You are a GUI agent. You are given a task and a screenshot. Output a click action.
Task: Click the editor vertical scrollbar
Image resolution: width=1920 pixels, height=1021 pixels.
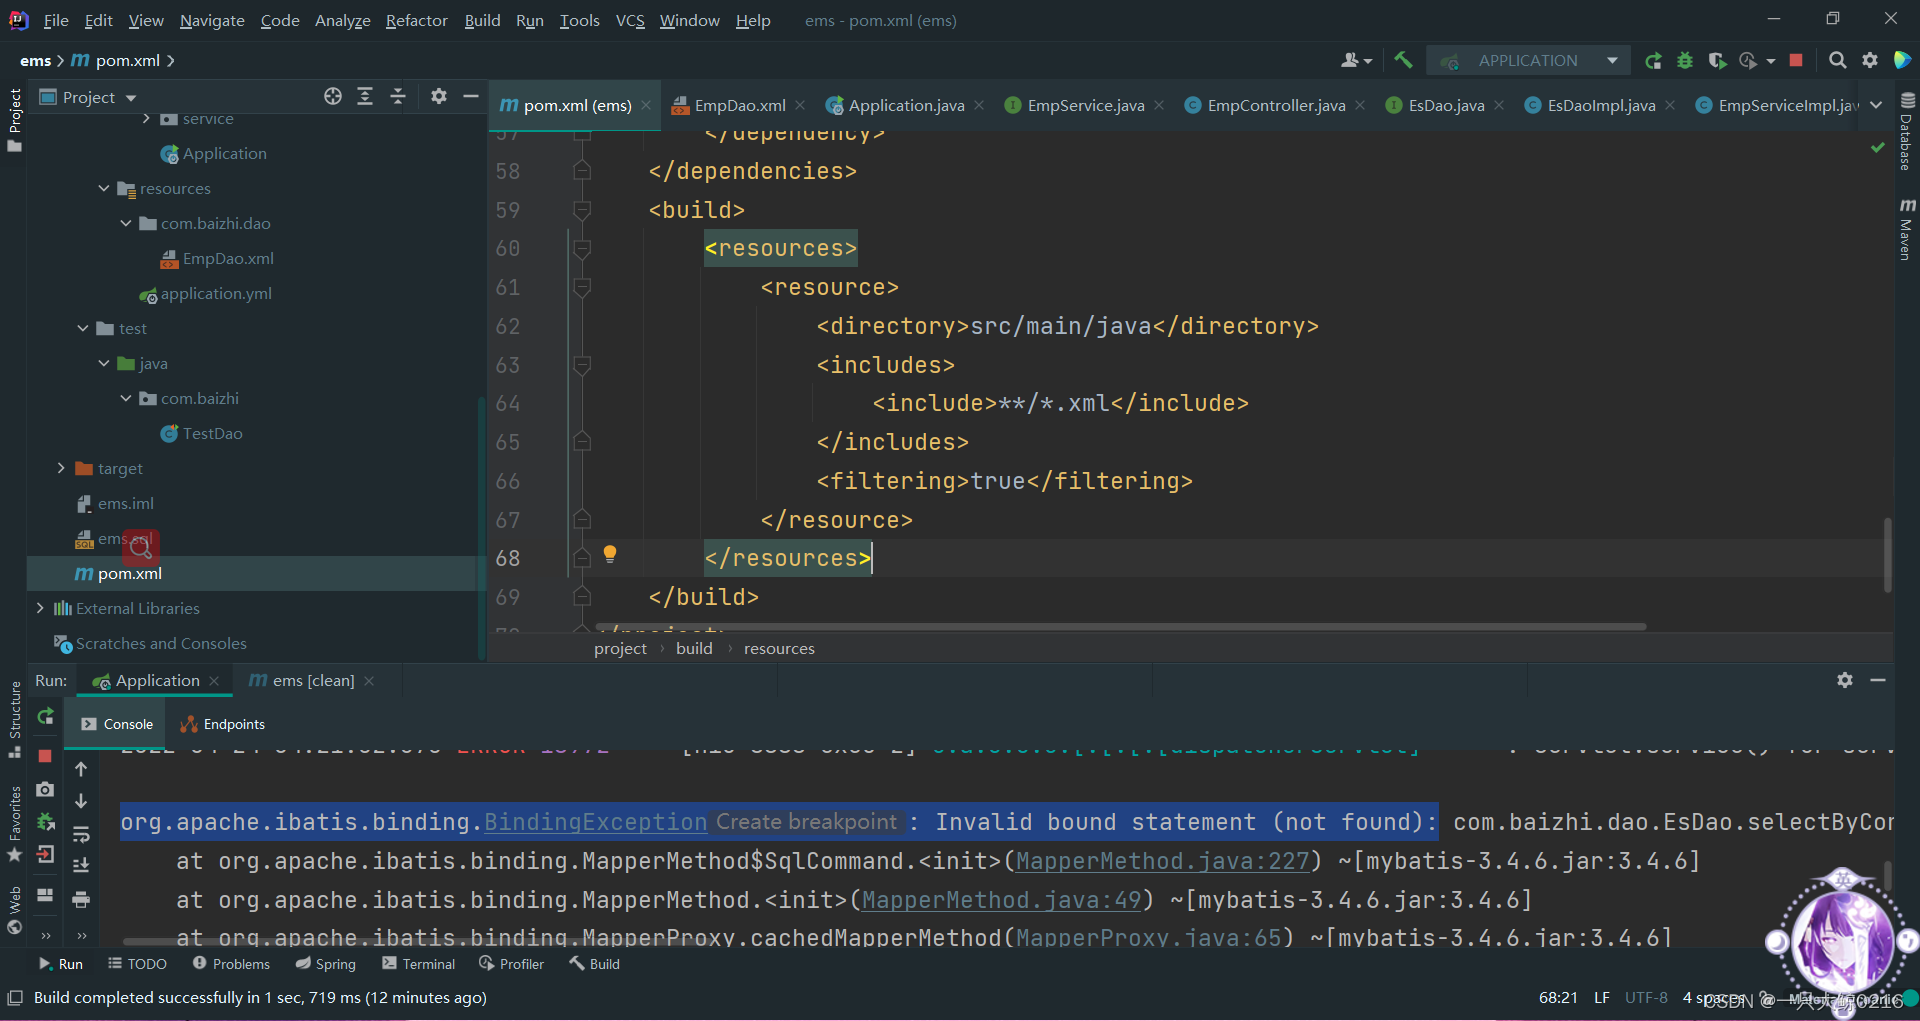coord(1888,555)
